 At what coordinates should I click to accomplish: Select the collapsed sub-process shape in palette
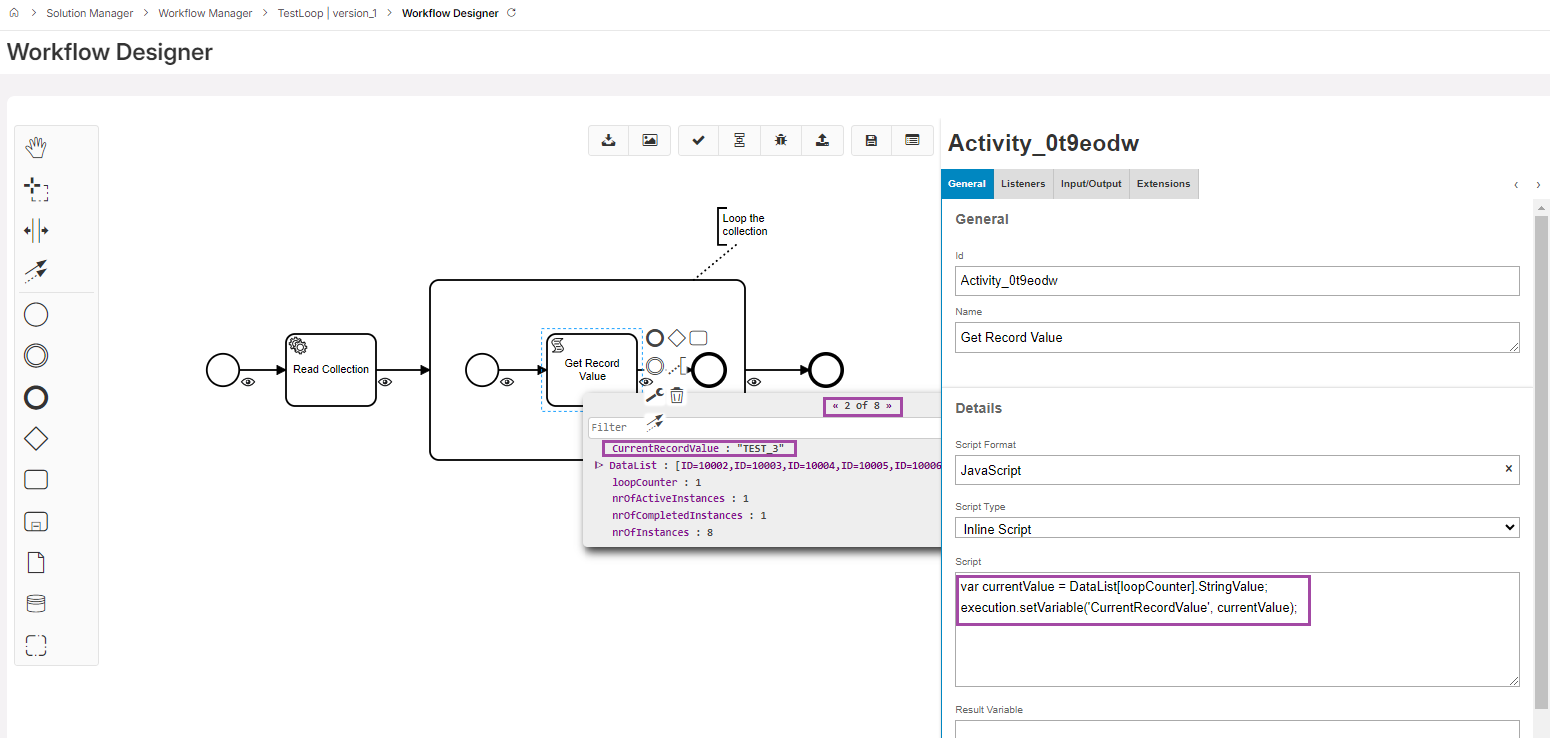point(36,521)
